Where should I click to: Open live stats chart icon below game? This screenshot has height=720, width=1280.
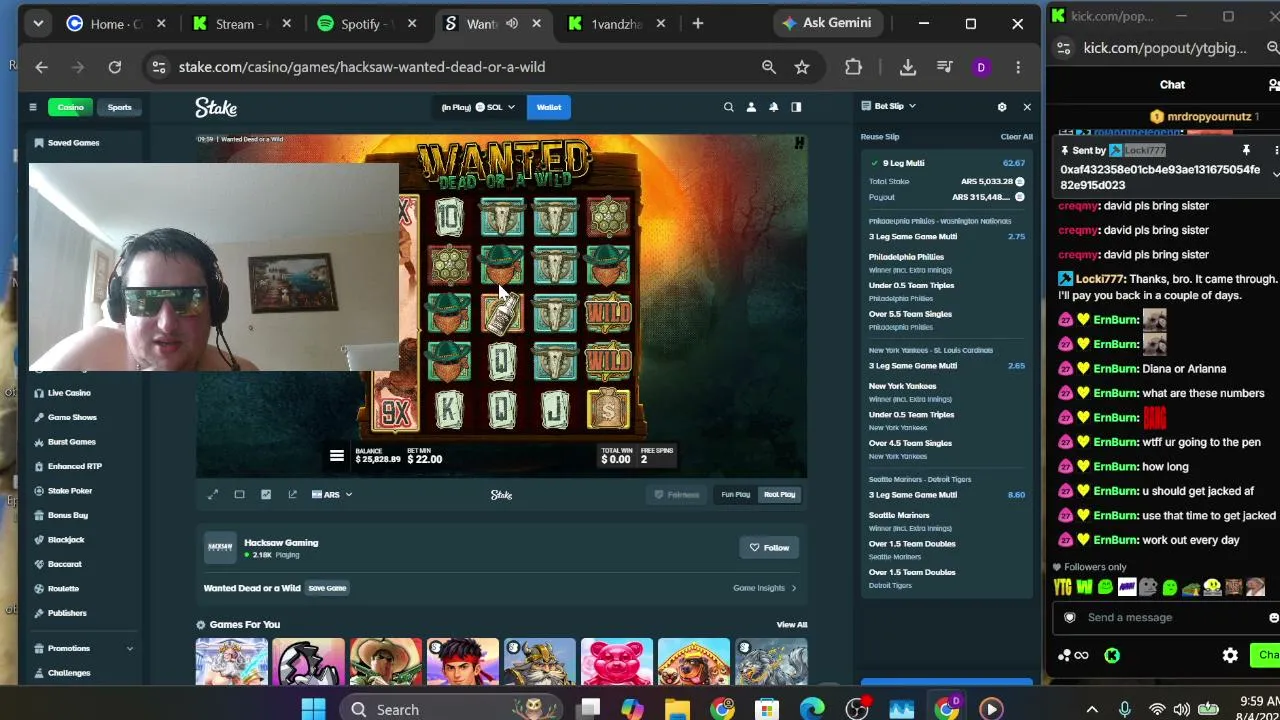click(x=266, y=494)
